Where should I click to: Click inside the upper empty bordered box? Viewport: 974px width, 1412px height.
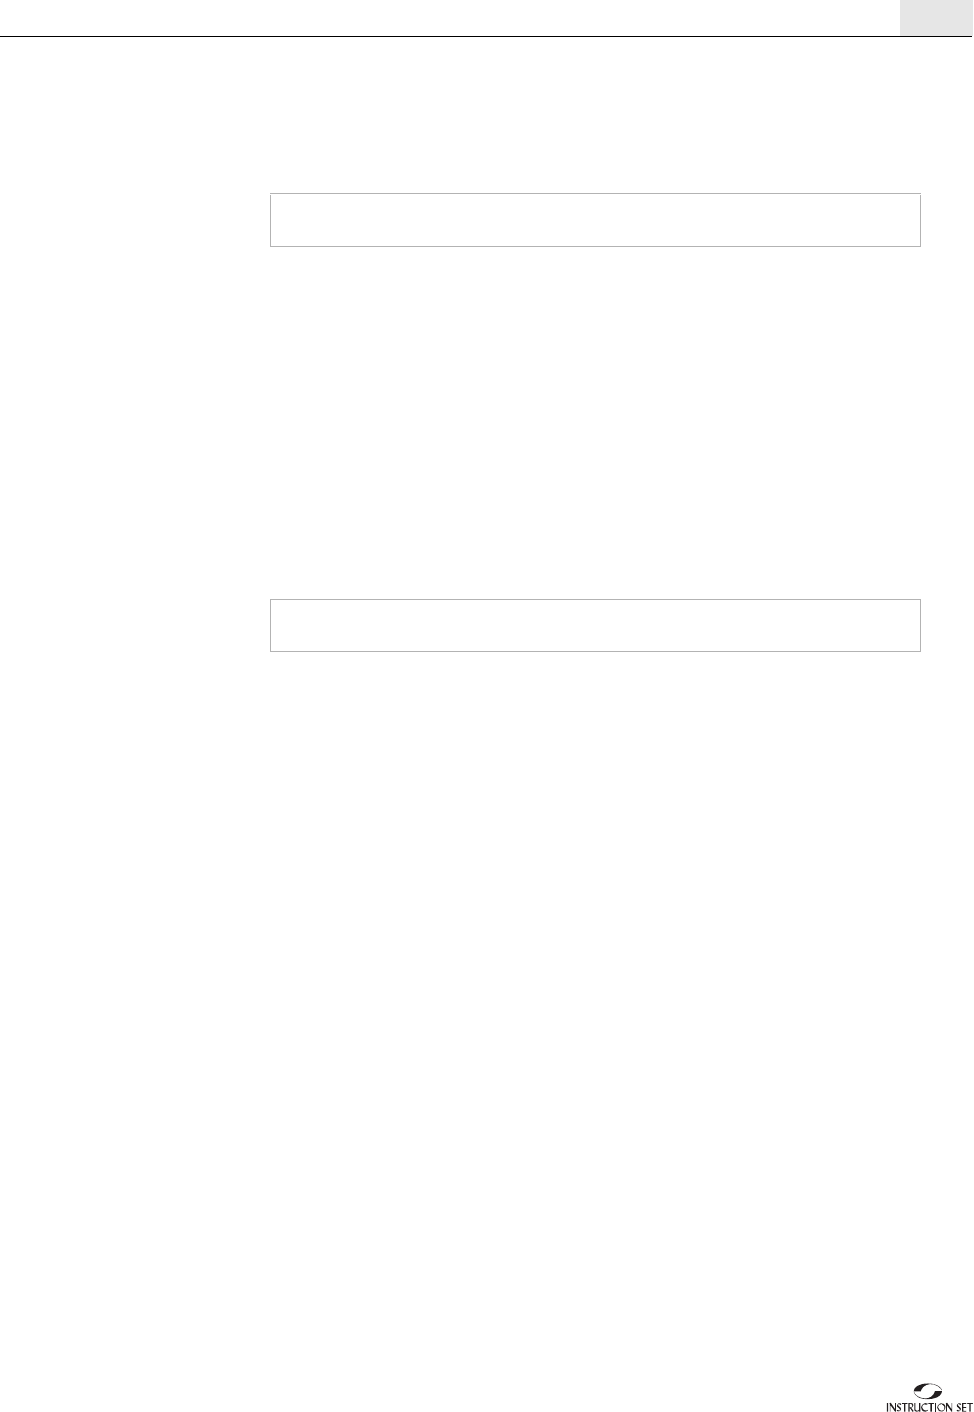tap(595, 220)
